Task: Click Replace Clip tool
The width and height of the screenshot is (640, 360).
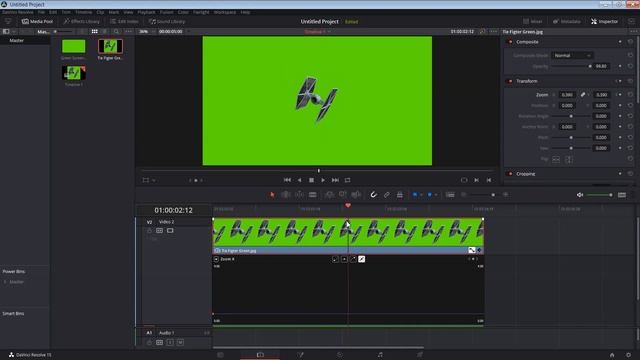Action: tap(356, 195)
